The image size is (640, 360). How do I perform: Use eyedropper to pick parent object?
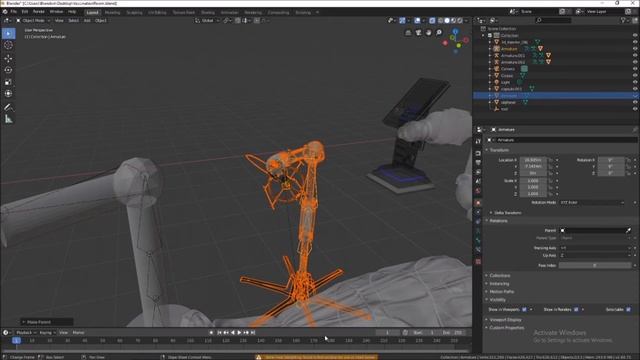click(629, 231)
